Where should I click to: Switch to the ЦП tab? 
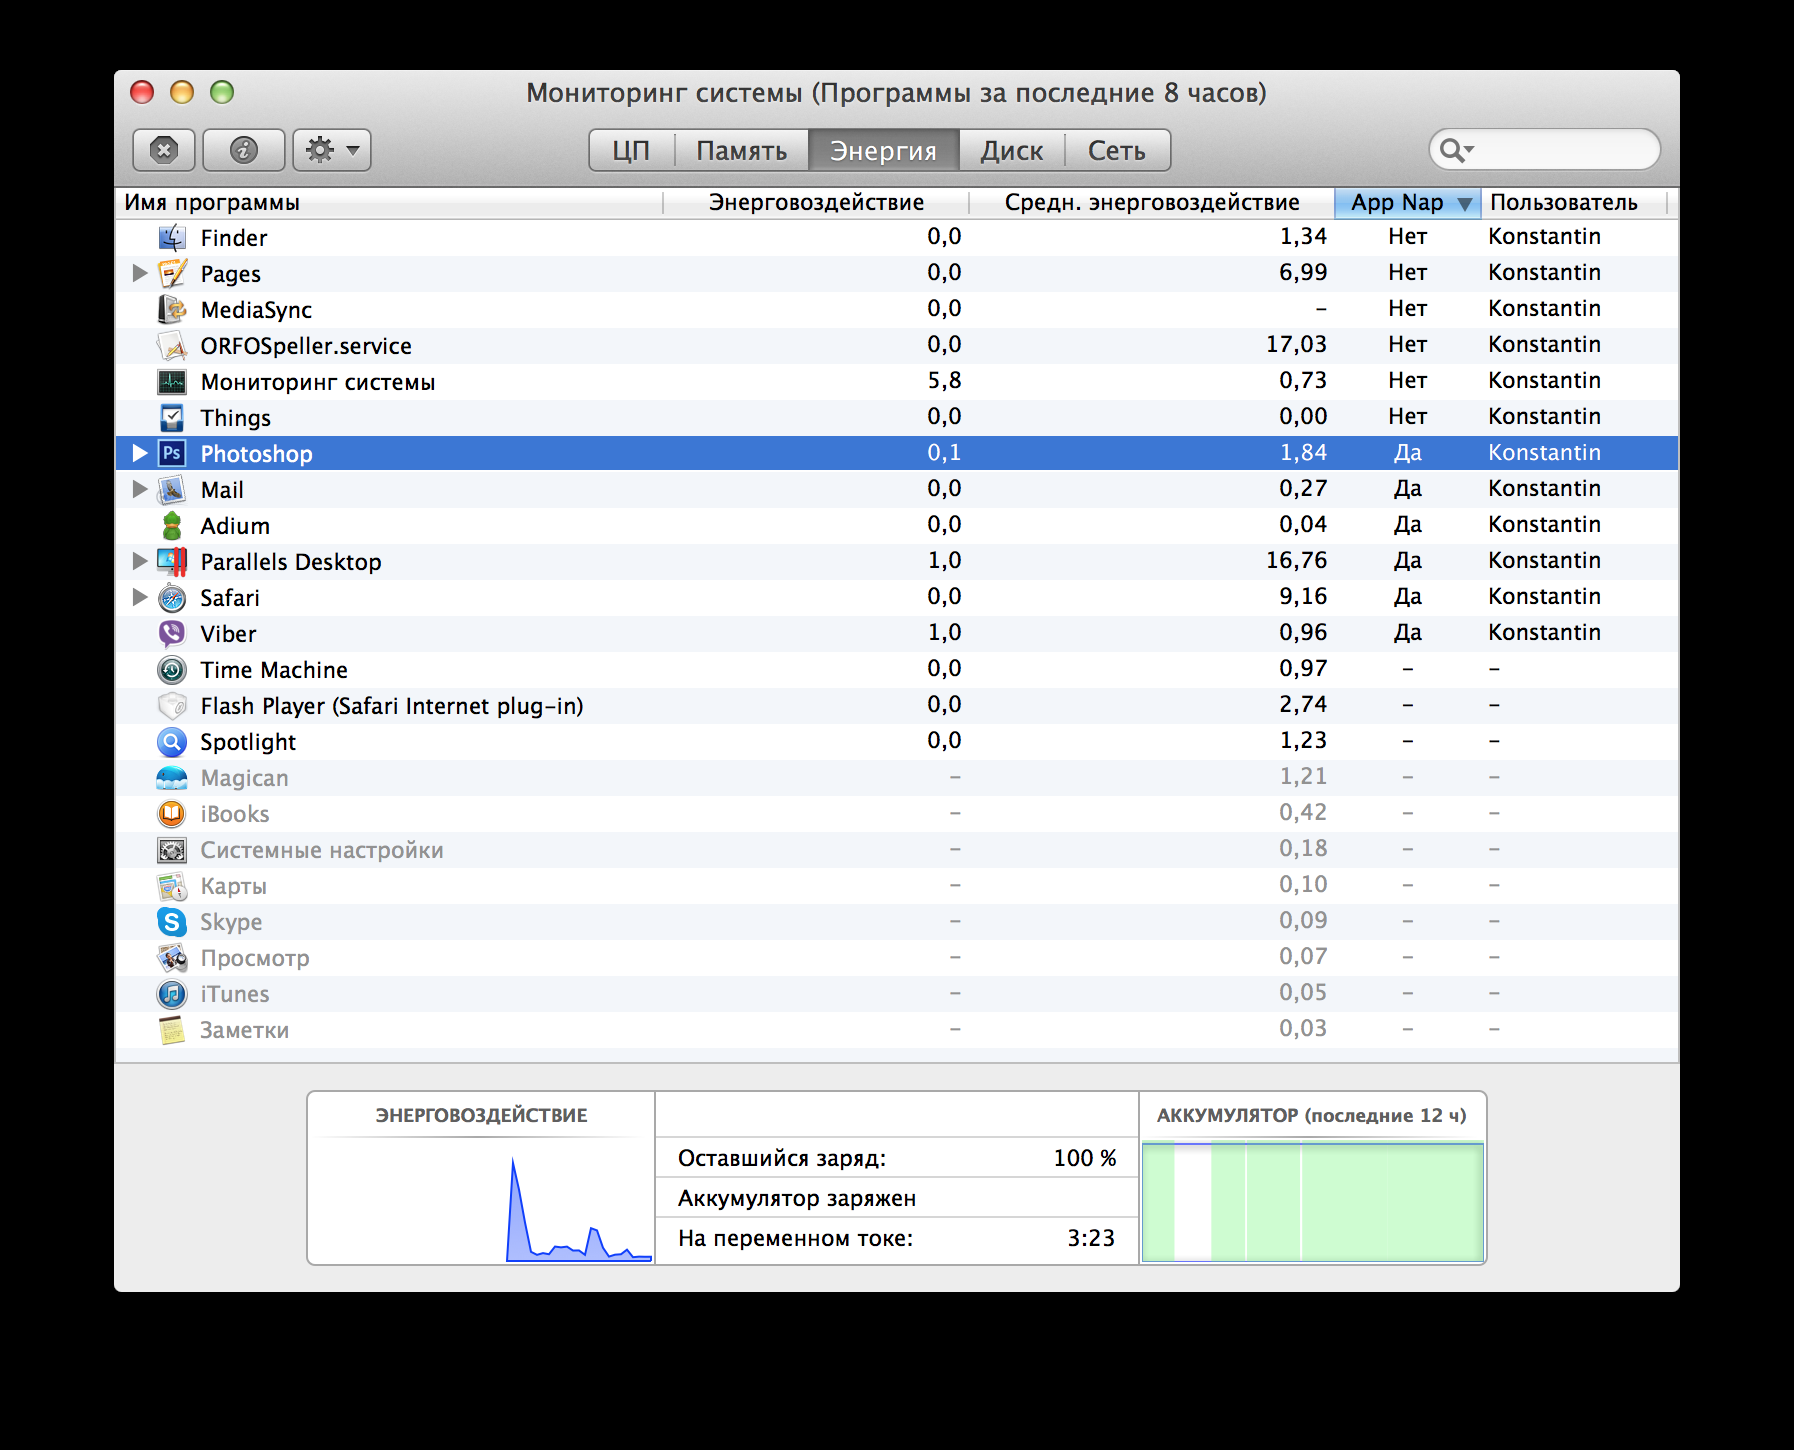pos(631,150)
